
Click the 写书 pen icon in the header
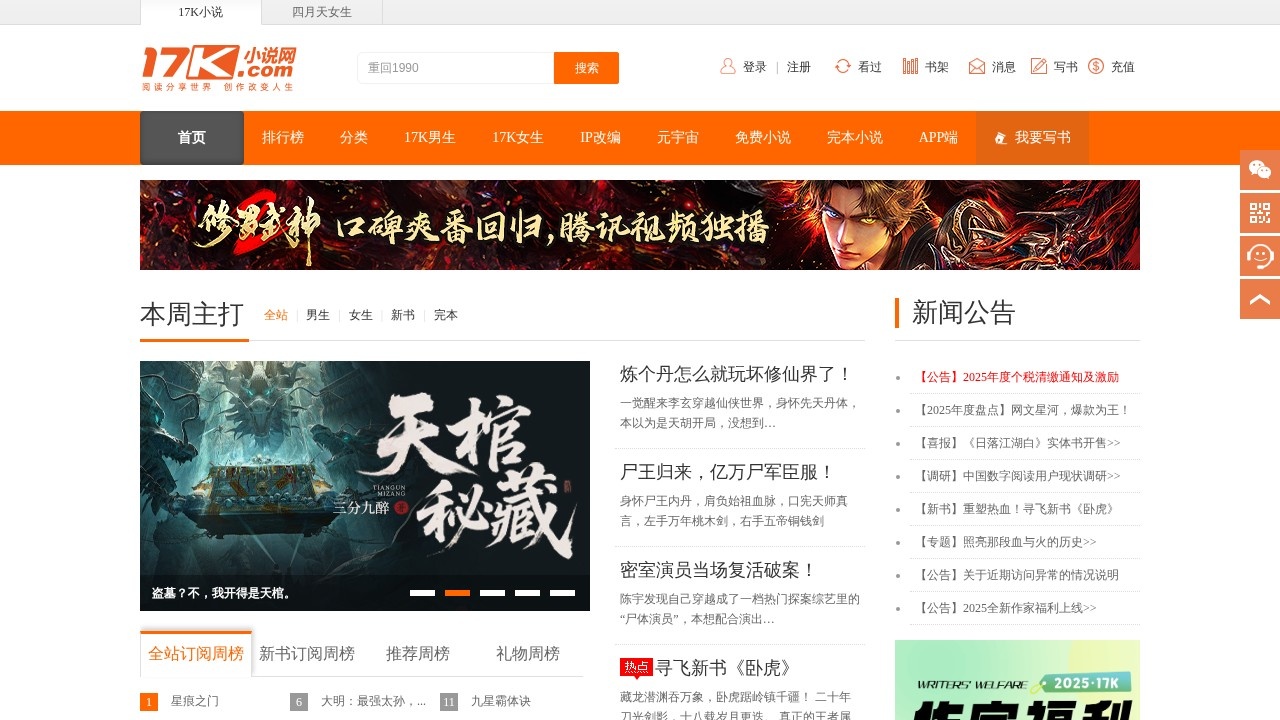click(x=1040, y=66)
